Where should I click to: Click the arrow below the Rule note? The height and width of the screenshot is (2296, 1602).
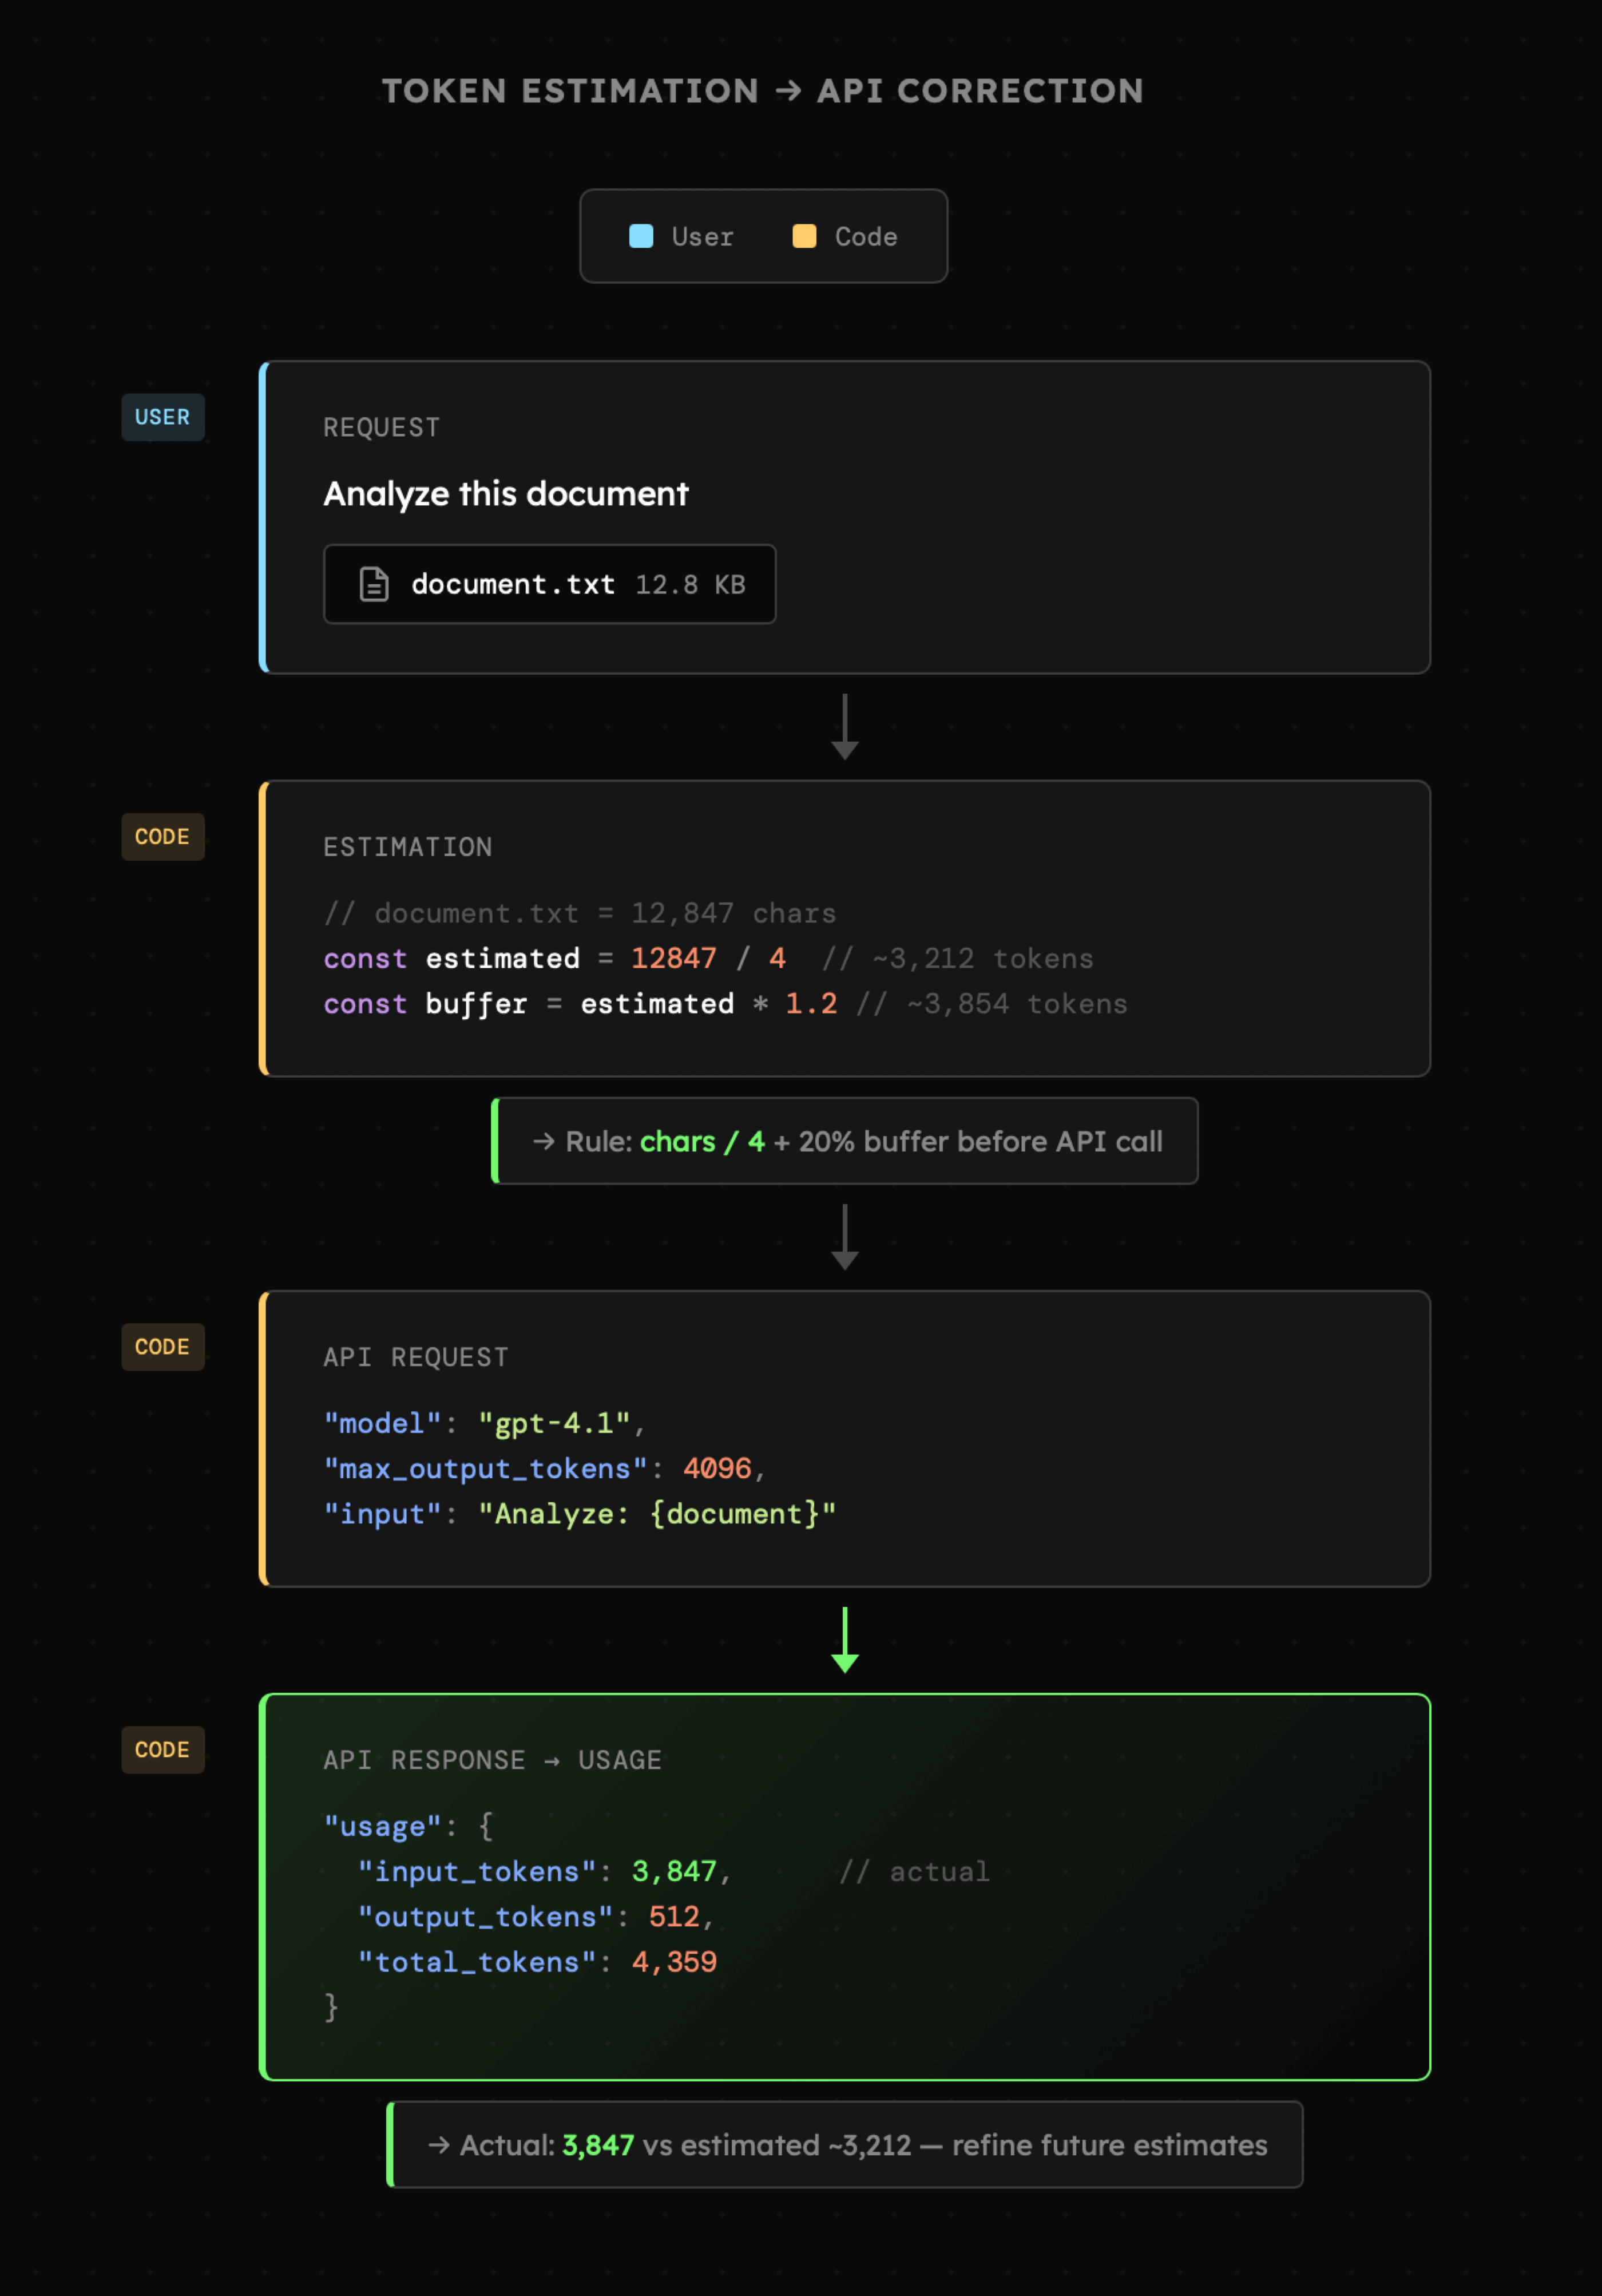(x=845, y=1237)
